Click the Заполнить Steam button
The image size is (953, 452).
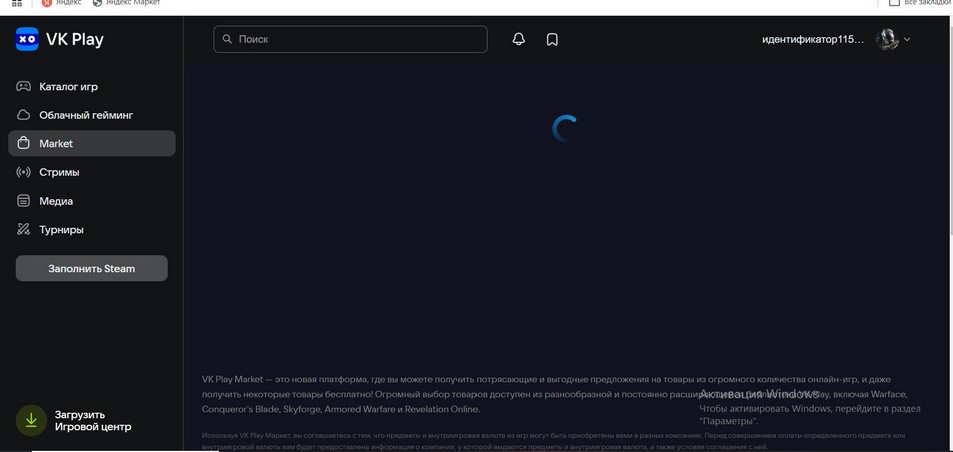coord(92,269)
